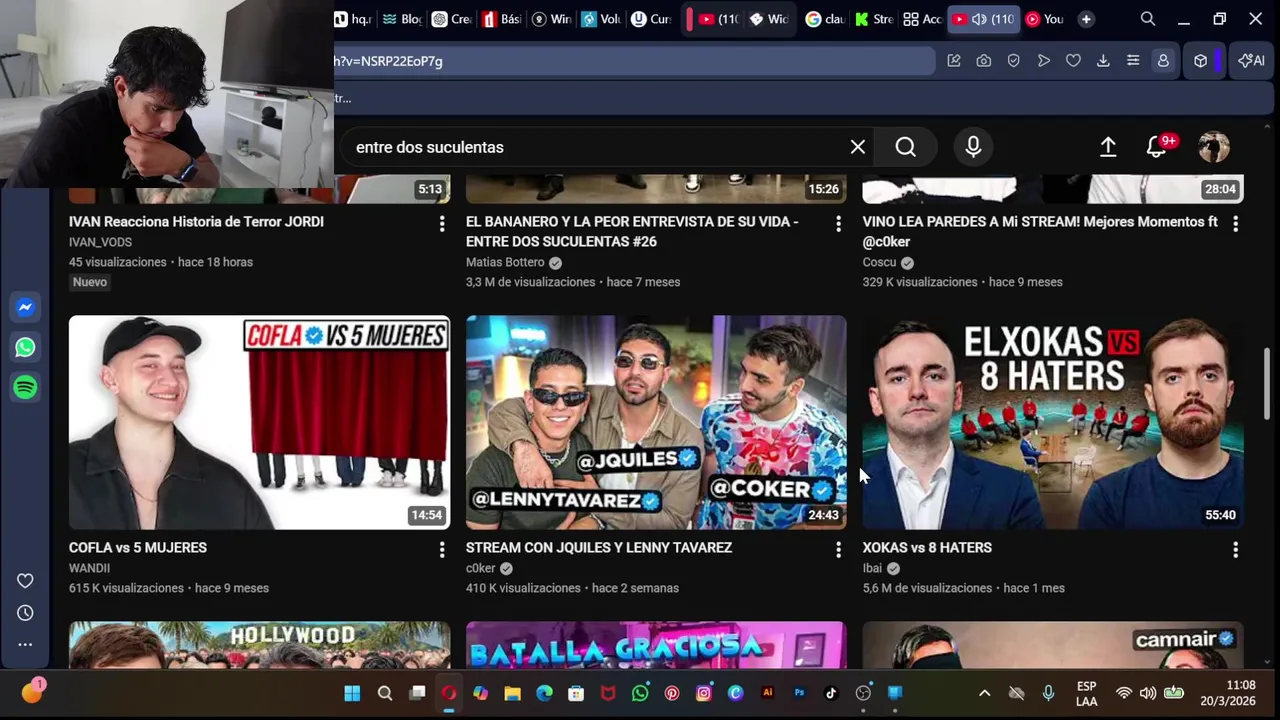Image resolution: width=1280 pixels, height=720 pixels.
Task: Open File Explorer from the taskbar
Action: tap(512, 693)
